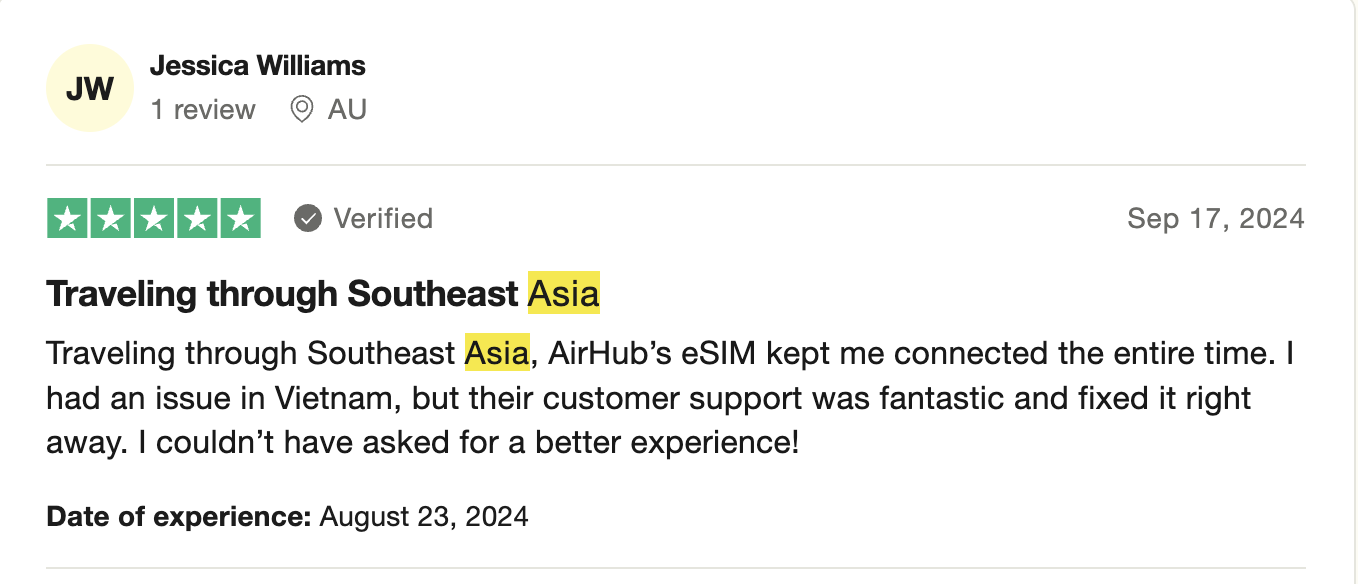Click the second green rating star
Screen dimensions: 1358x584
(x=110, y=219)
